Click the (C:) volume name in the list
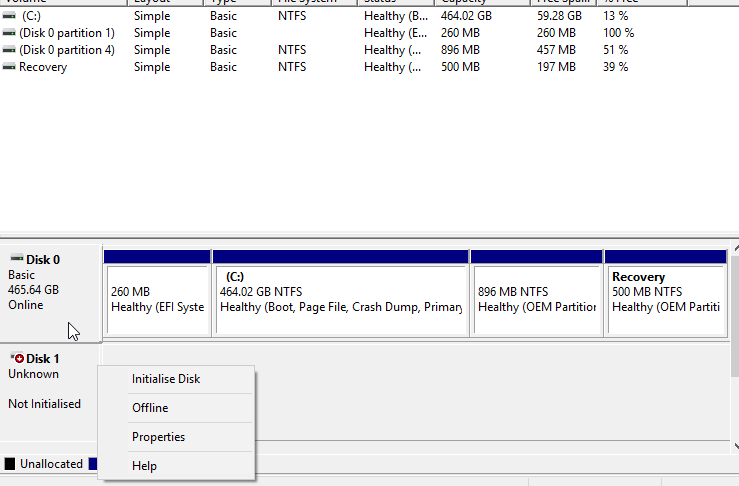The height and width of the screenshot is (486, 739). [31, 16]
